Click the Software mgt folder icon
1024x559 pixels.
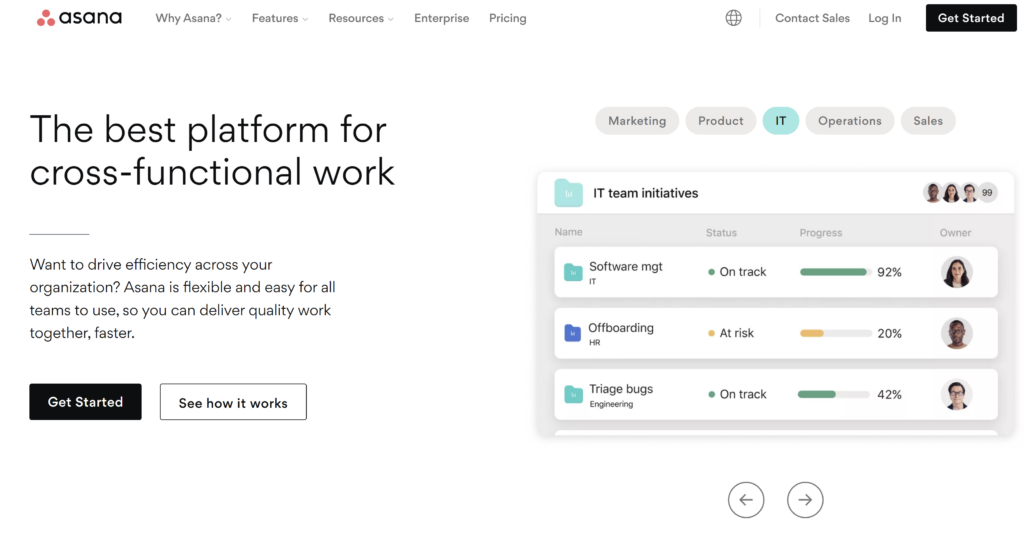point(573,272)
